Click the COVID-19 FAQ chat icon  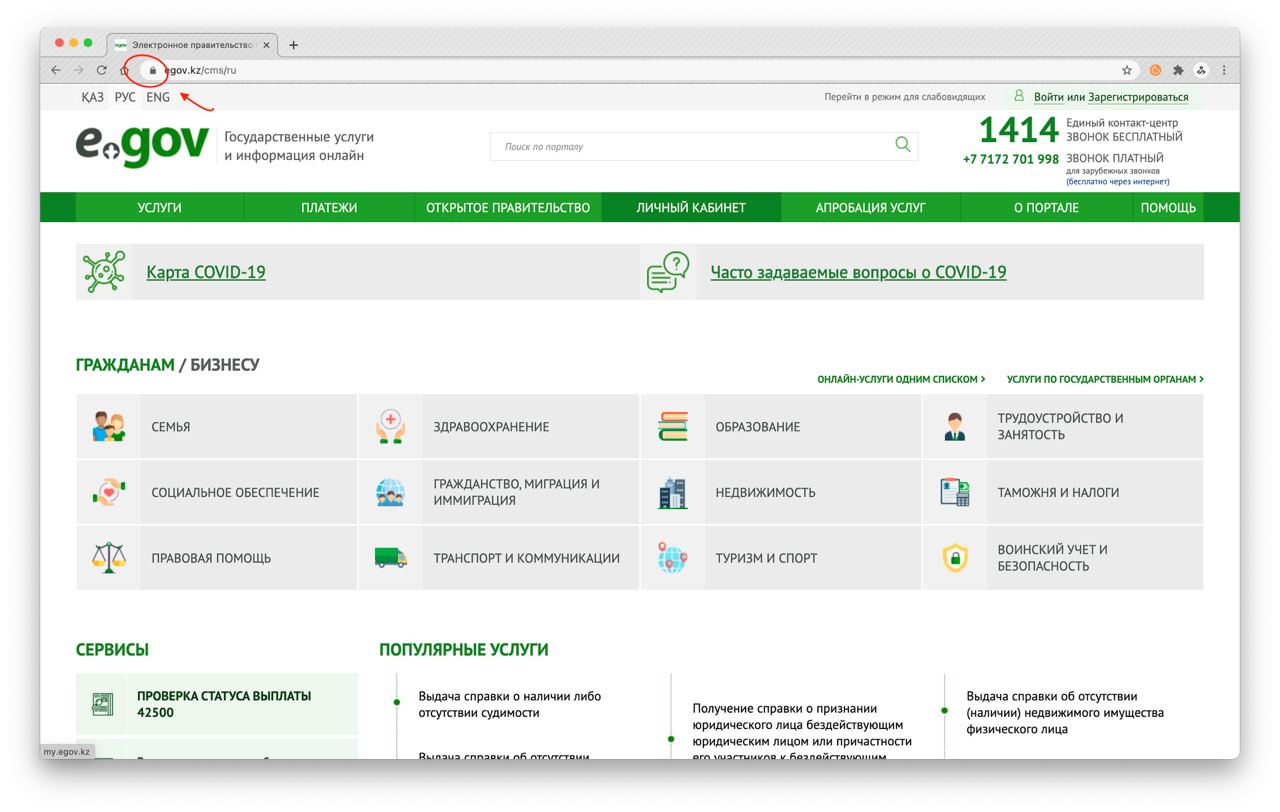pos(669,272)
